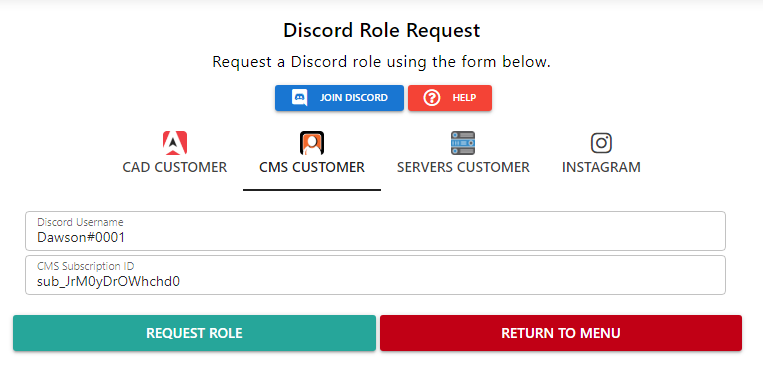Click the server rack icon
763x372 pixels.
coord(463,143)
